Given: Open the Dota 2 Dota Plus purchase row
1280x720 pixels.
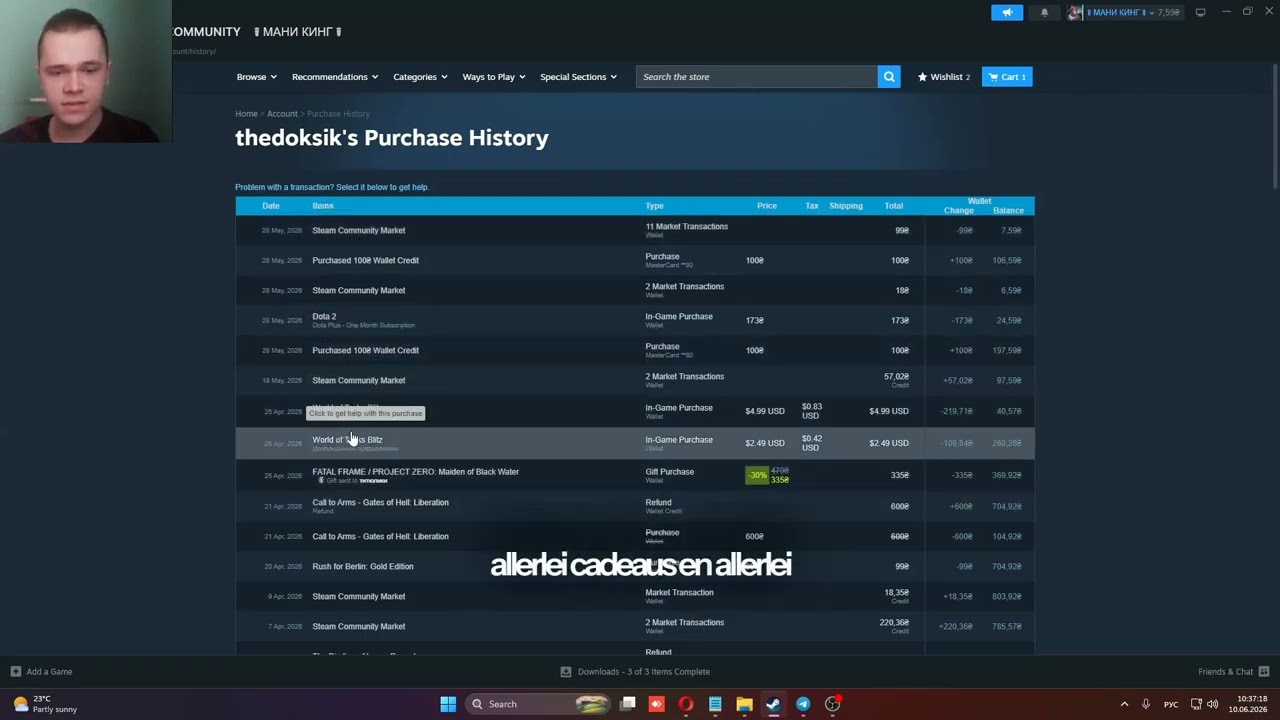Looking at the screenshot, I should 635,320.
